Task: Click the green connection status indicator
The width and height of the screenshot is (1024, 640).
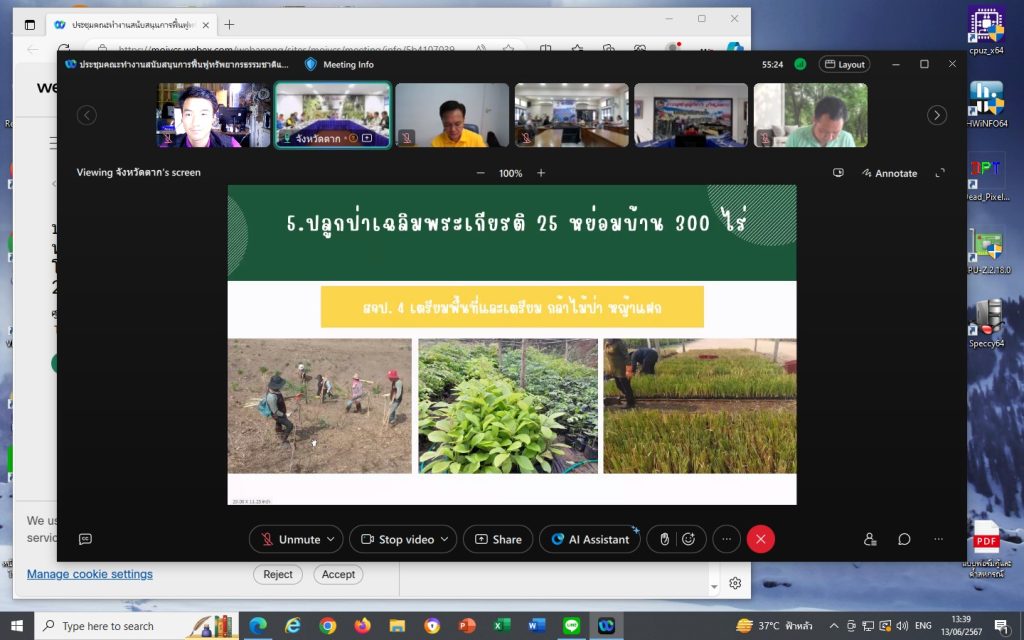Action: coord(800,64)
